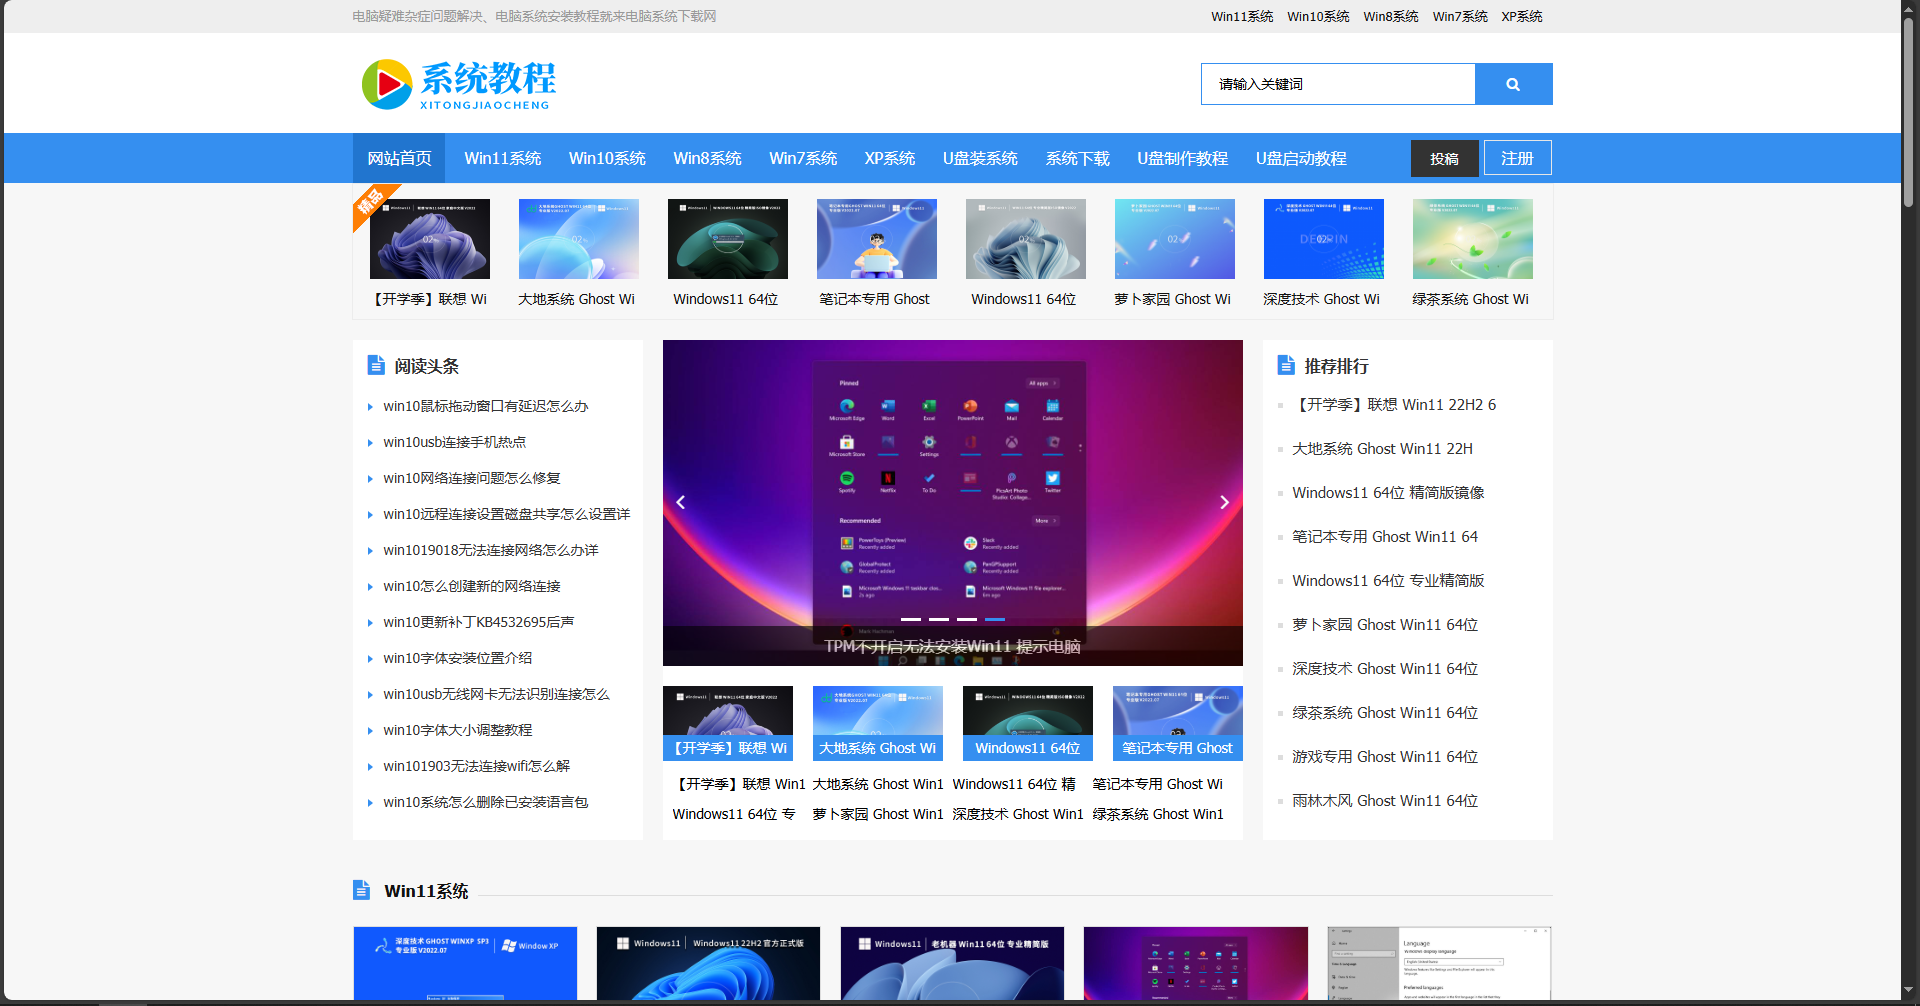Click the 注册 button
This screenshot has width=1920, height=1006.
[1517, 157]
